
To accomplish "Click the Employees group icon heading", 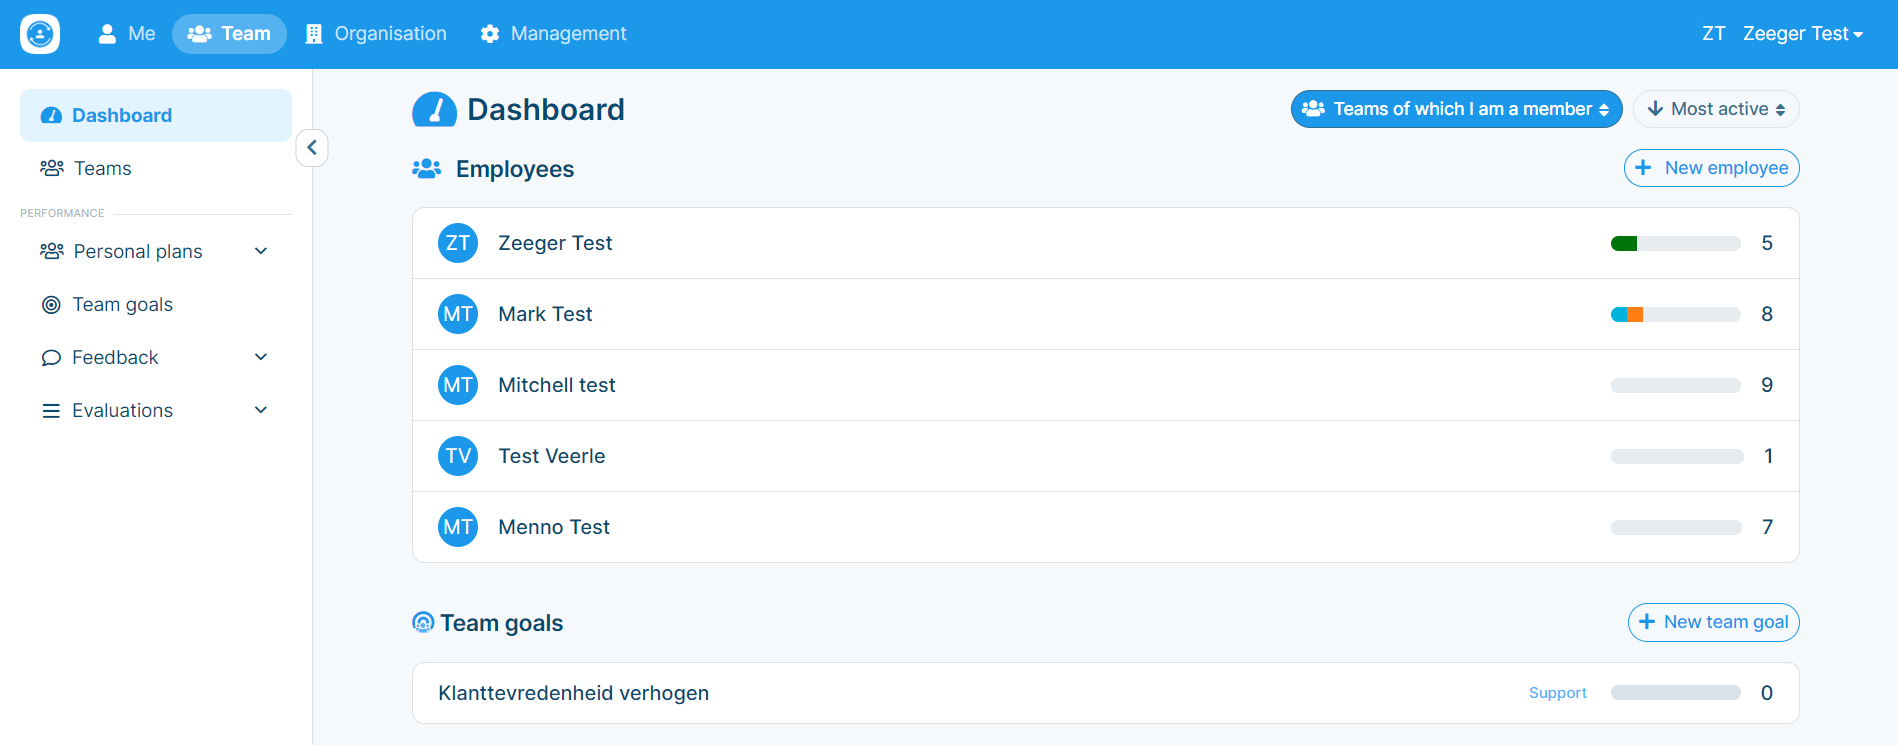I will tap(427, 169).
